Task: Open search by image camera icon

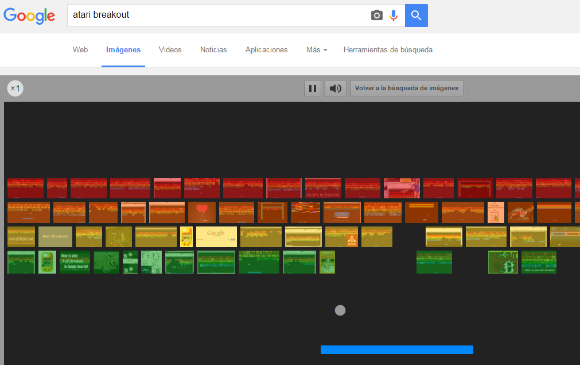Action: 377,15
